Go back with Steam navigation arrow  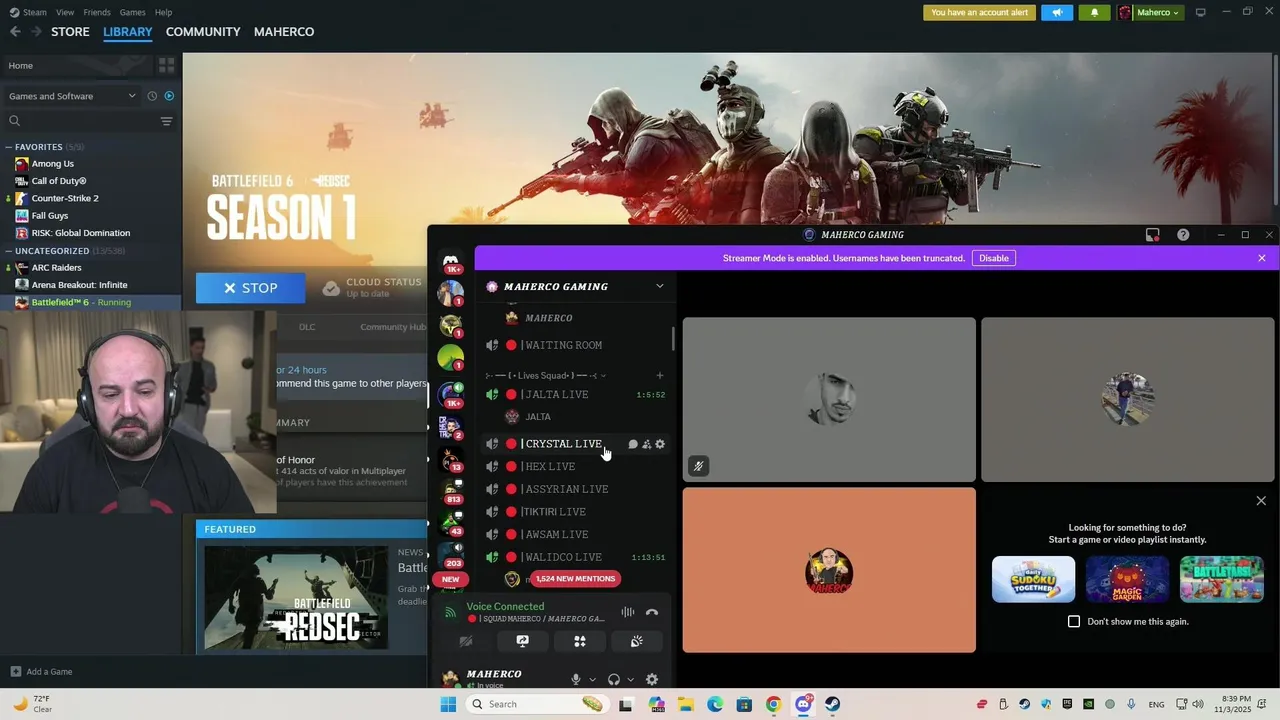(x=15, y=32)
